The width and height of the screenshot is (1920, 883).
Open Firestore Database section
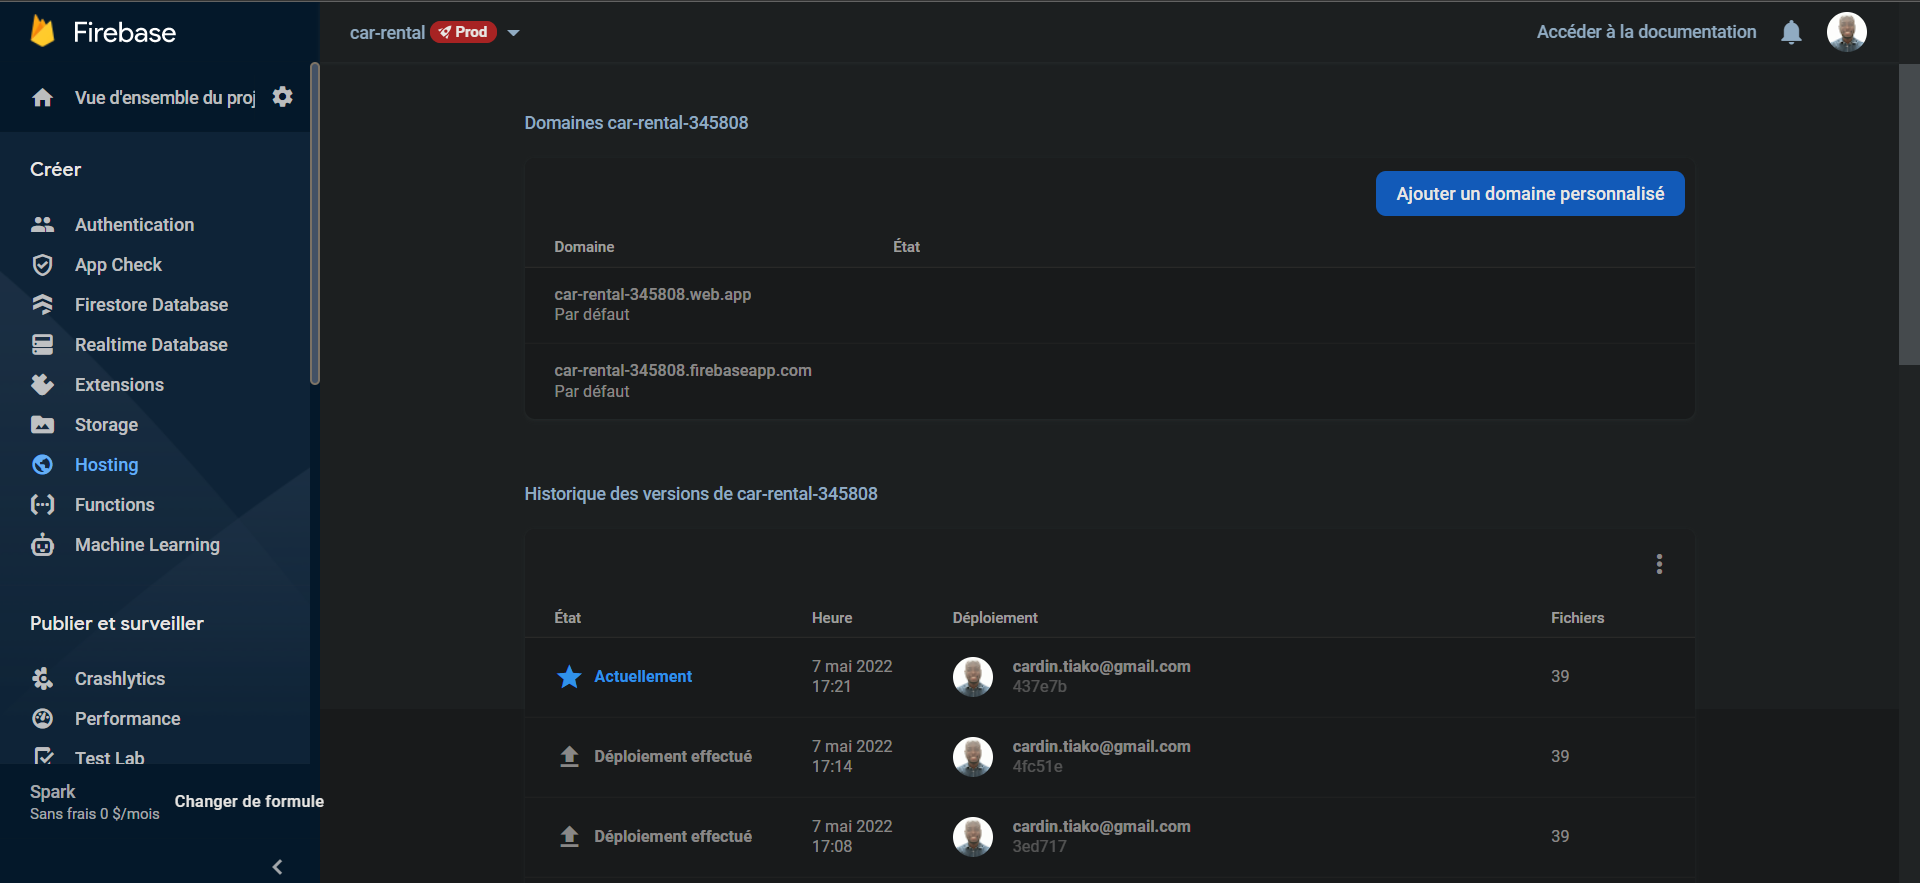coord(151,305)
